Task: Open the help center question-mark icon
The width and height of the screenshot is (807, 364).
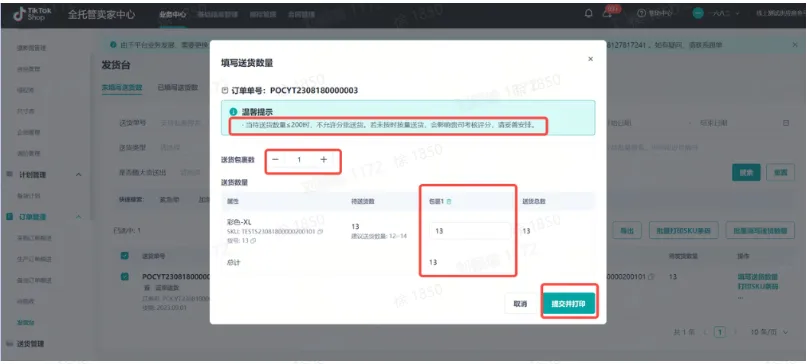Action: coord(641,14)
